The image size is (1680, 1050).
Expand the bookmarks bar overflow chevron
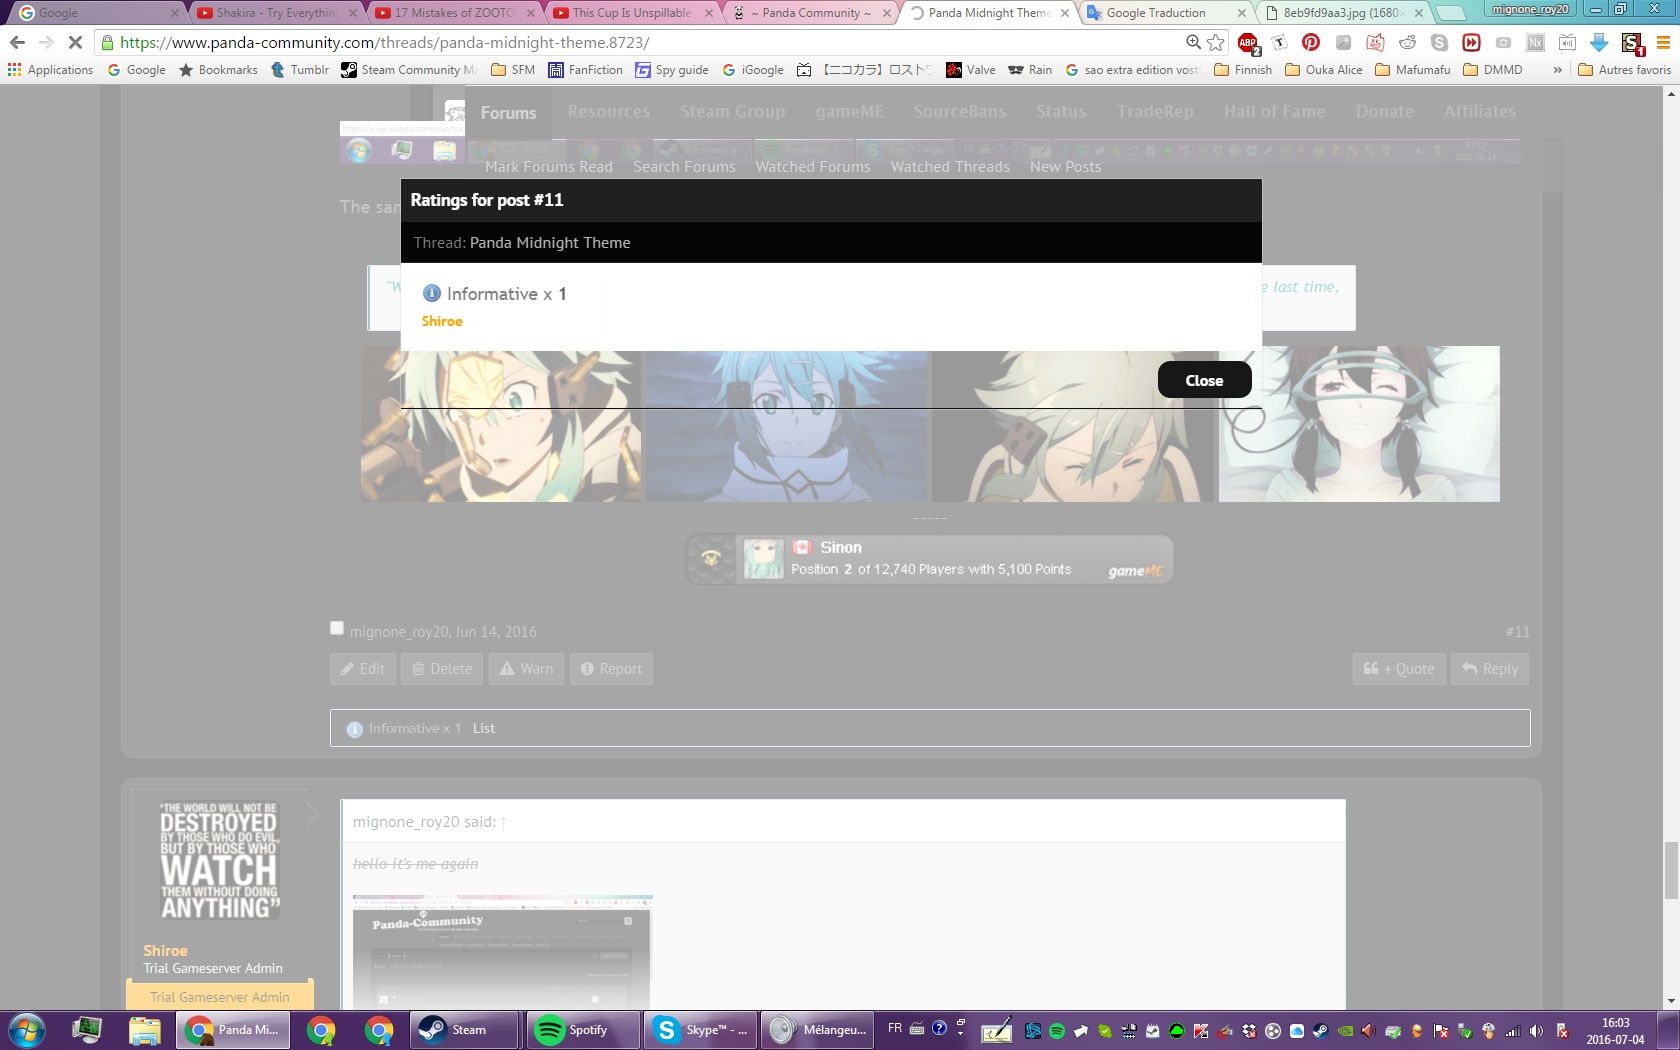click(x=1557, y=70)
